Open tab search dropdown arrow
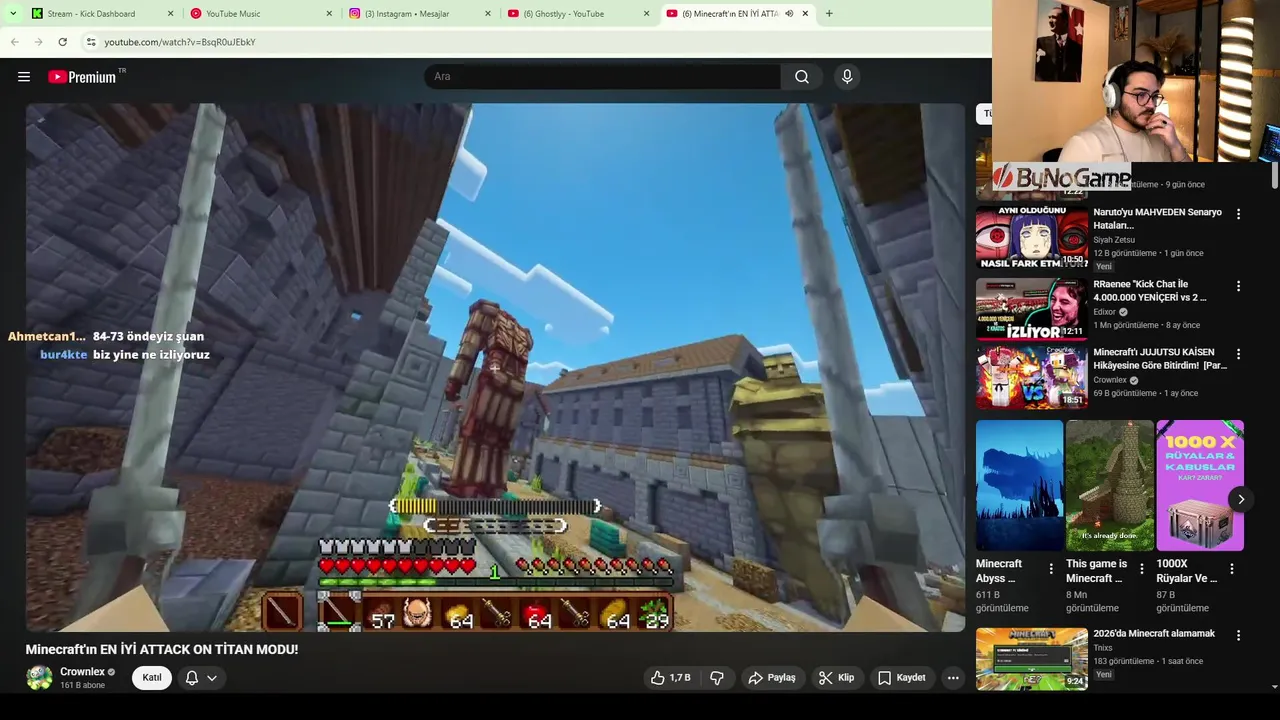This screenshot has height=720, width=1280. 12,14
